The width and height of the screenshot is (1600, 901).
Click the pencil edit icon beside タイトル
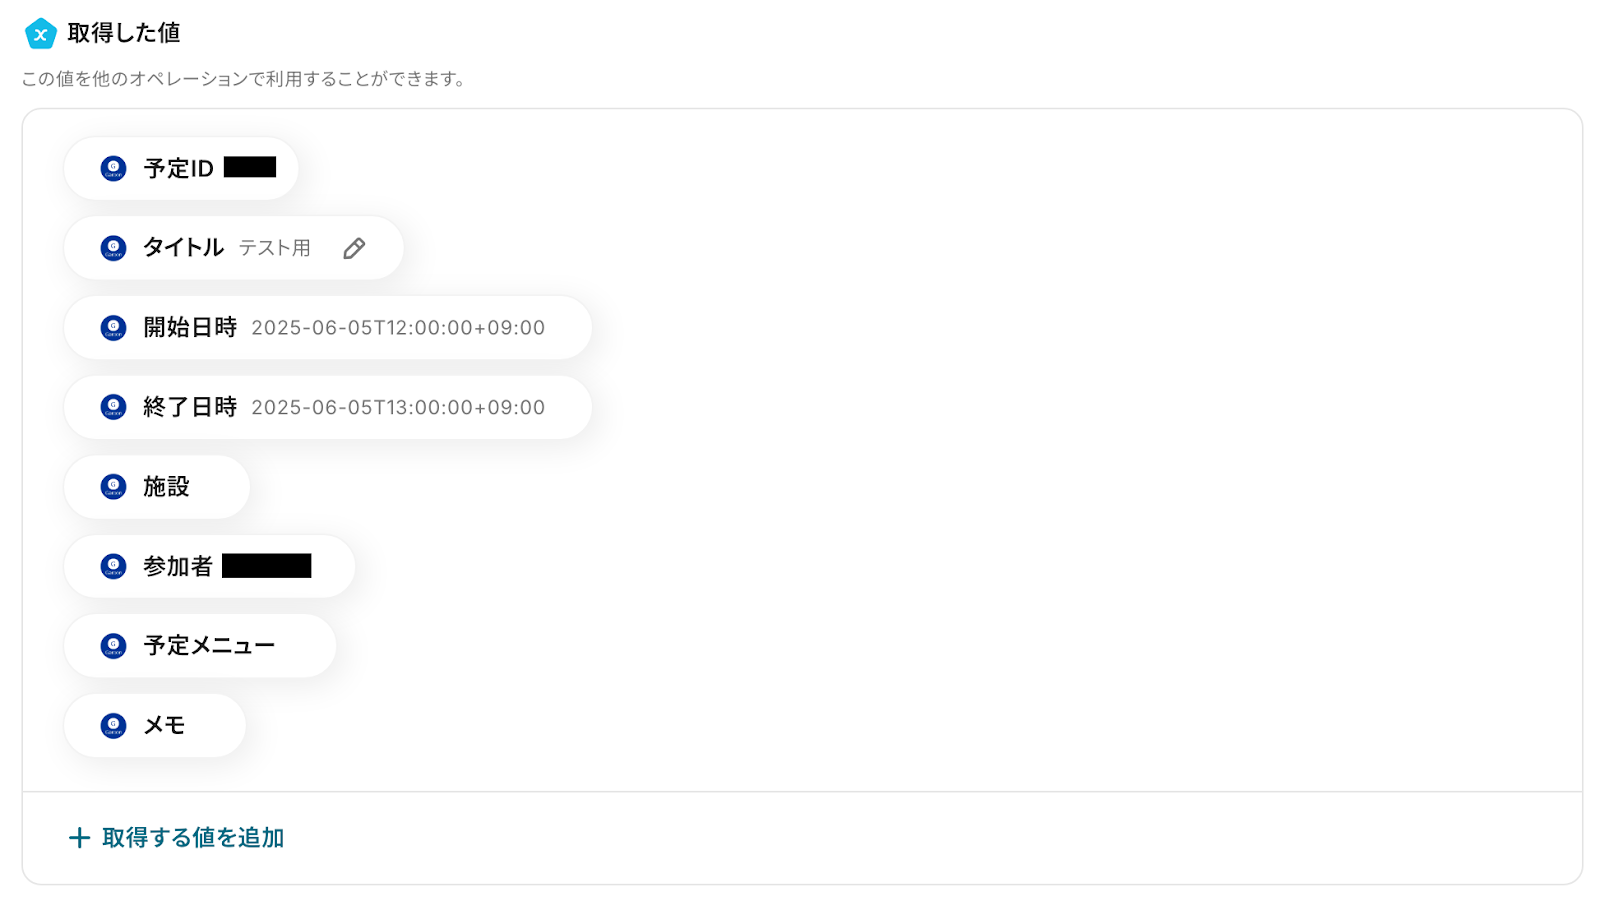pyautogui.click(x=354, y=248)
